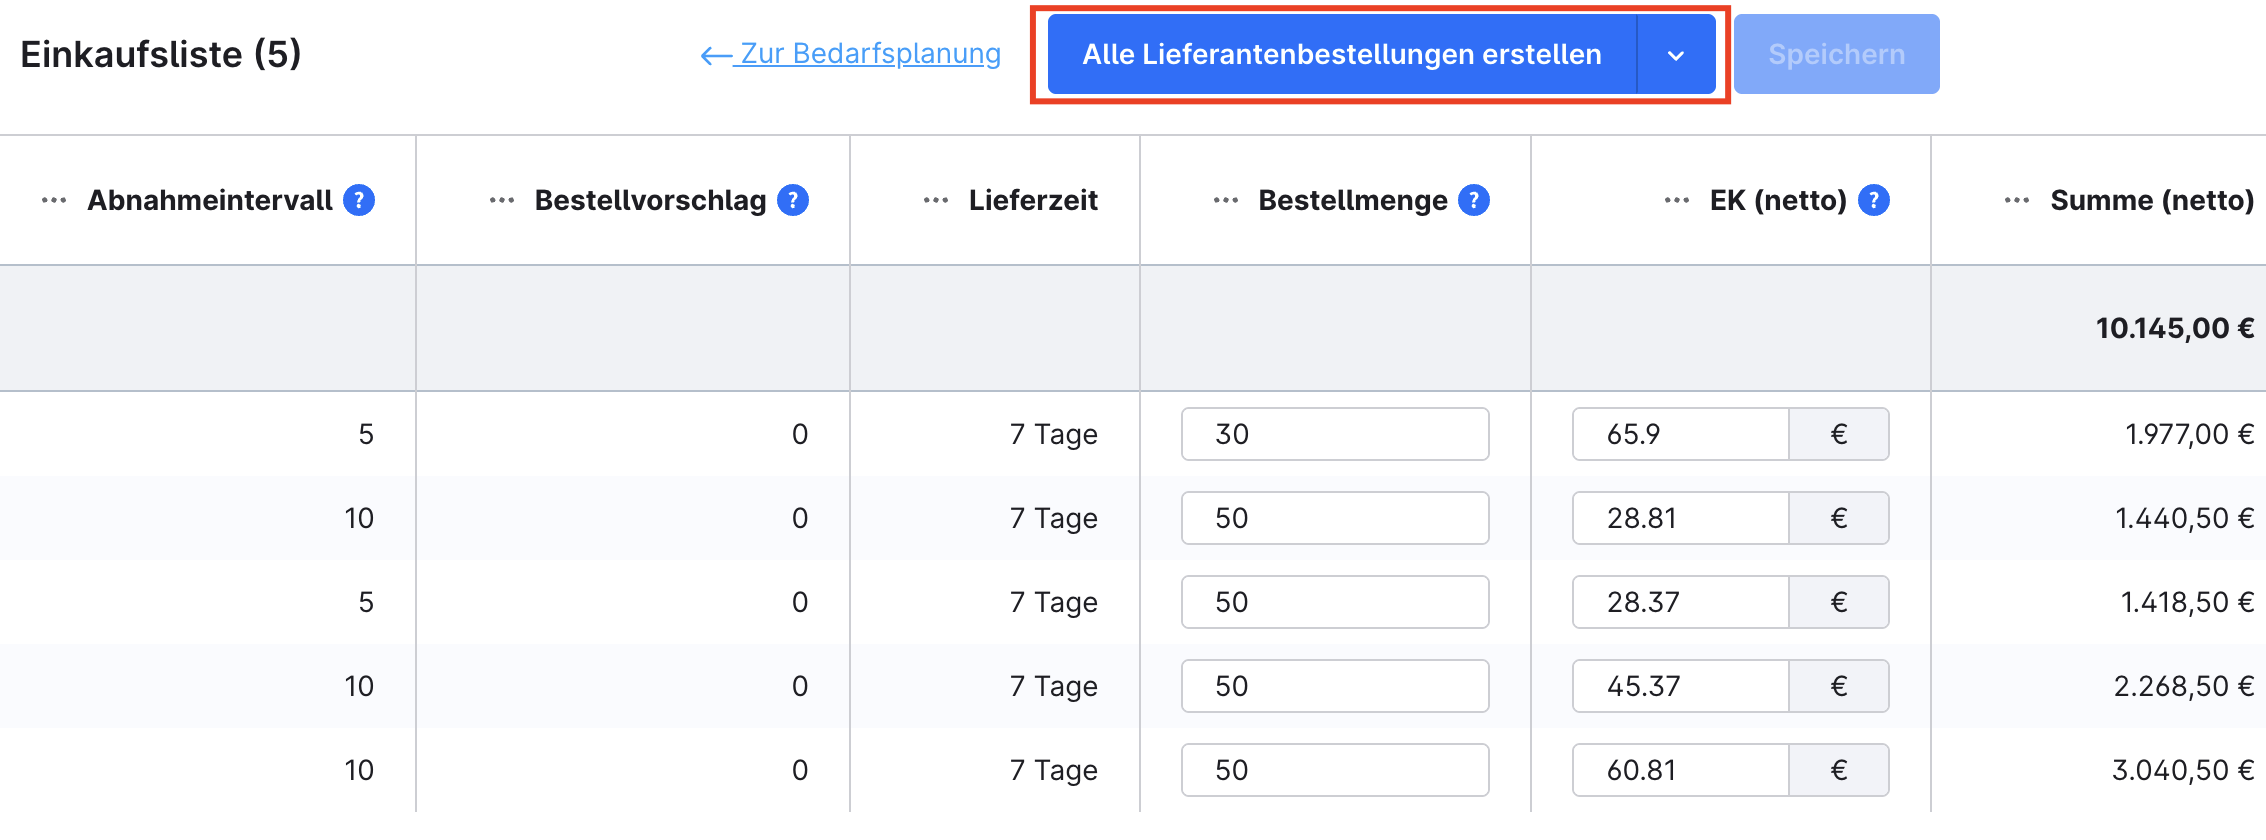The image size is (2266, 840).
Task: Open help tooltip for EK (netto) column
Action: pos(1872,199)
